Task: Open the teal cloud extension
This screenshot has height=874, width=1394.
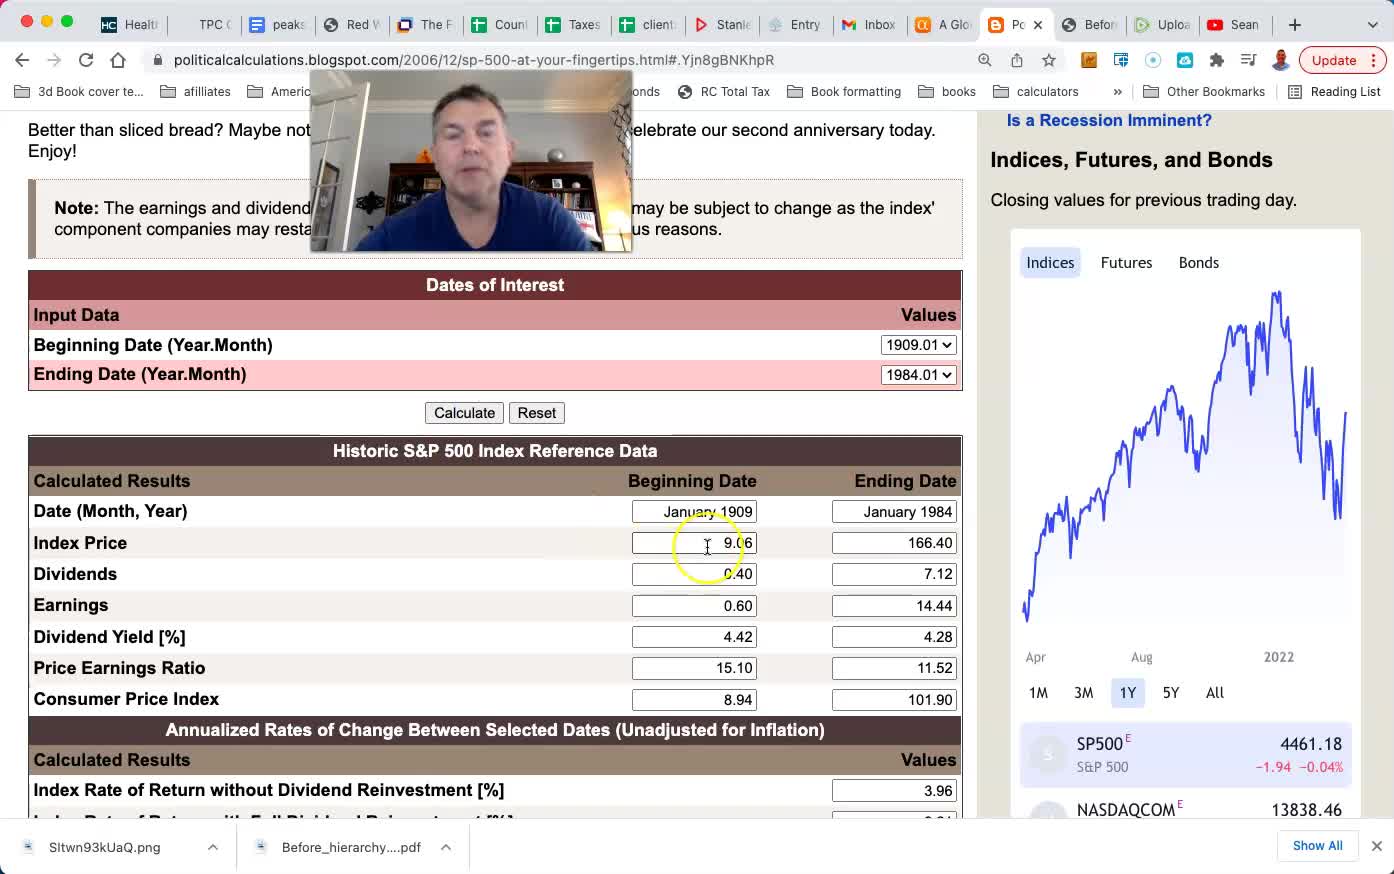Action: coord(1185,60)
